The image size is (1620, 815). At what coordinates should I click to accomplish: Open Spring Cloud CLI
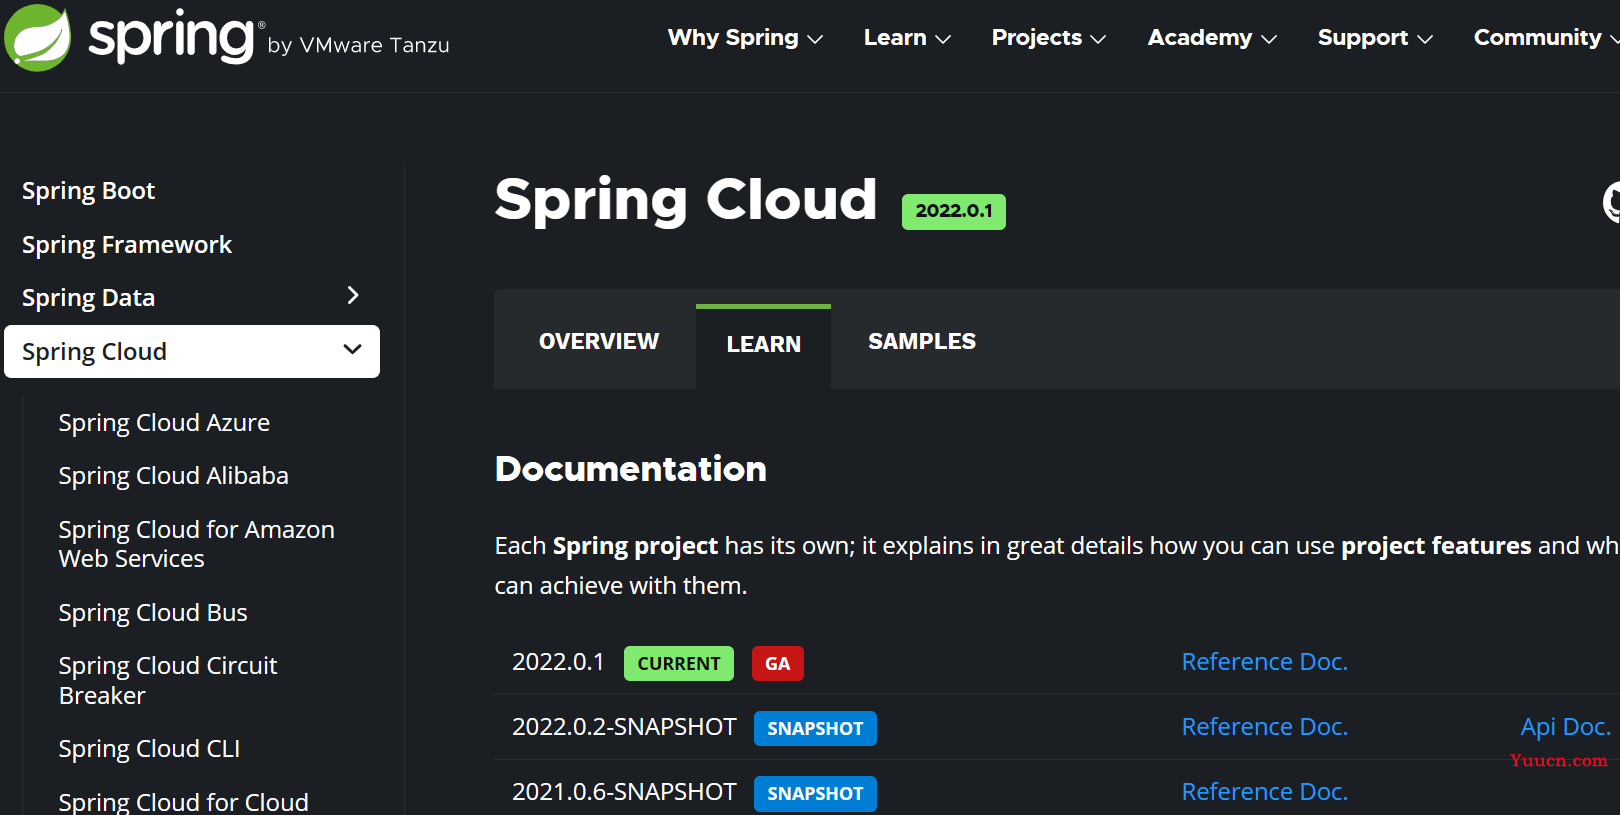tap(149, 749)
